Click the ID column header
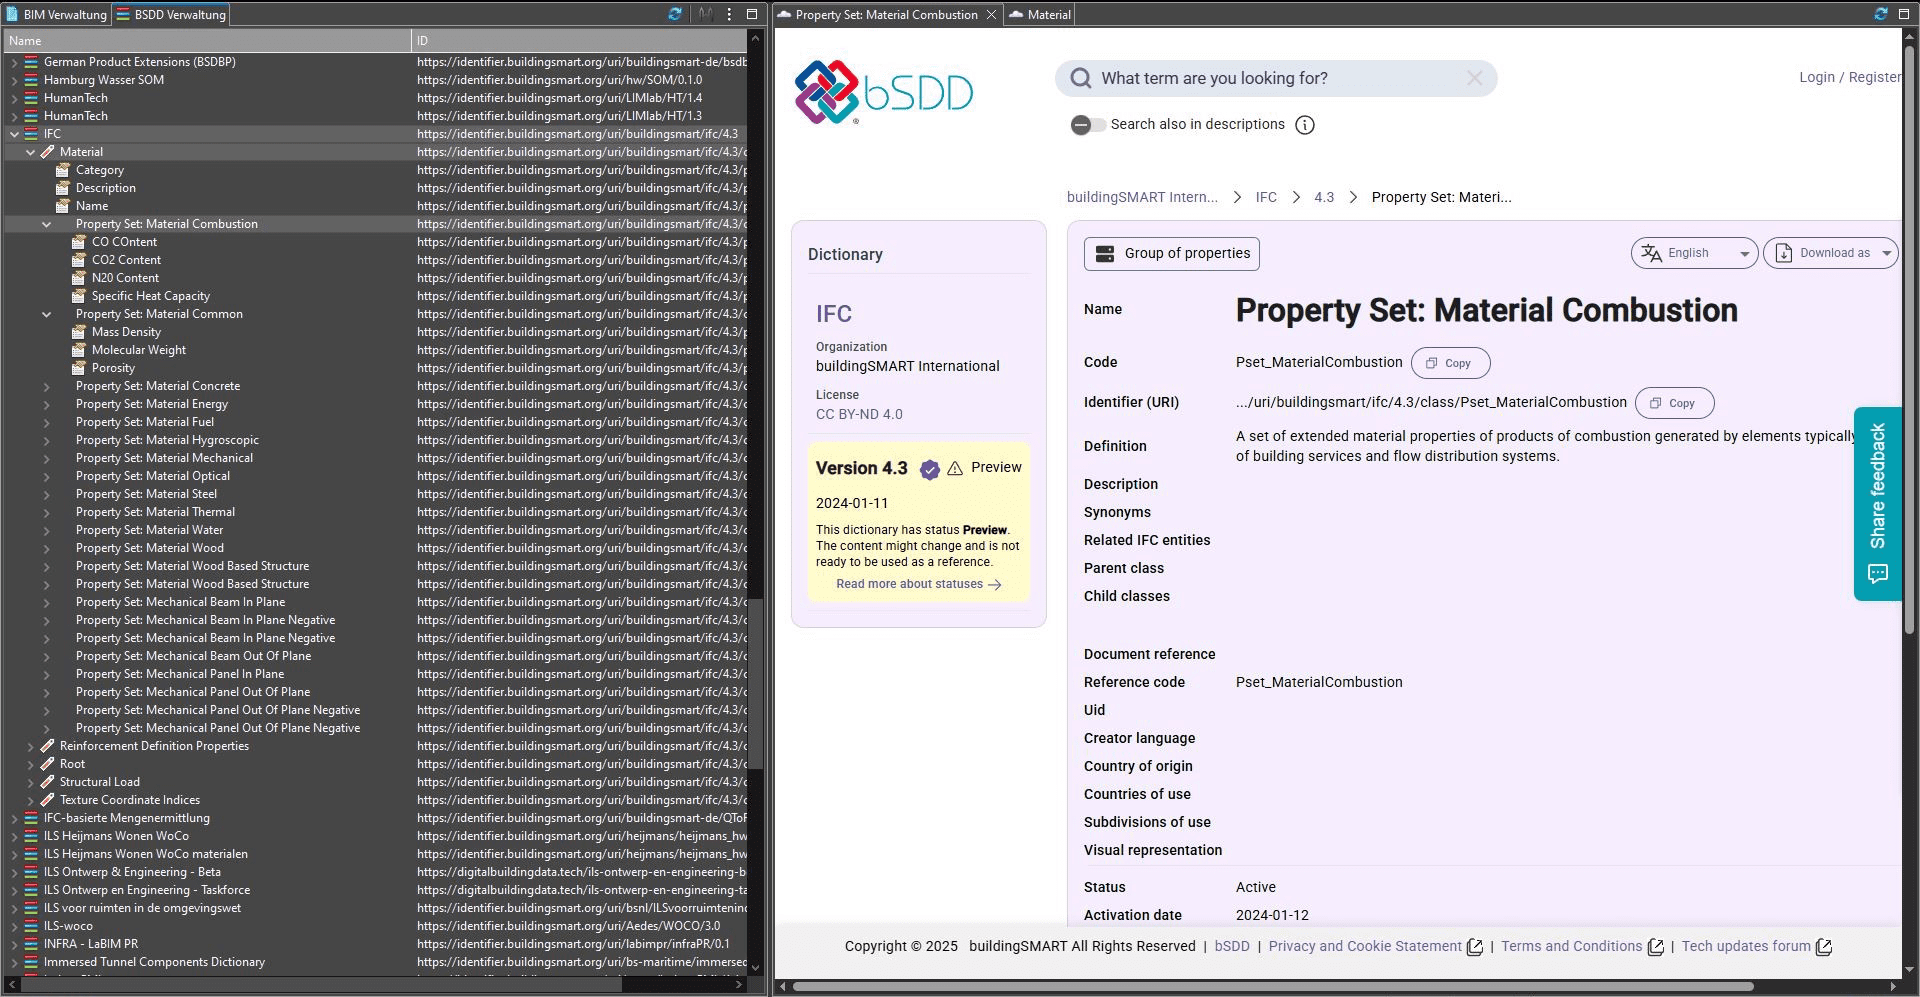The height and width of the screenshot is (997, 1920). tap(579, 41)
